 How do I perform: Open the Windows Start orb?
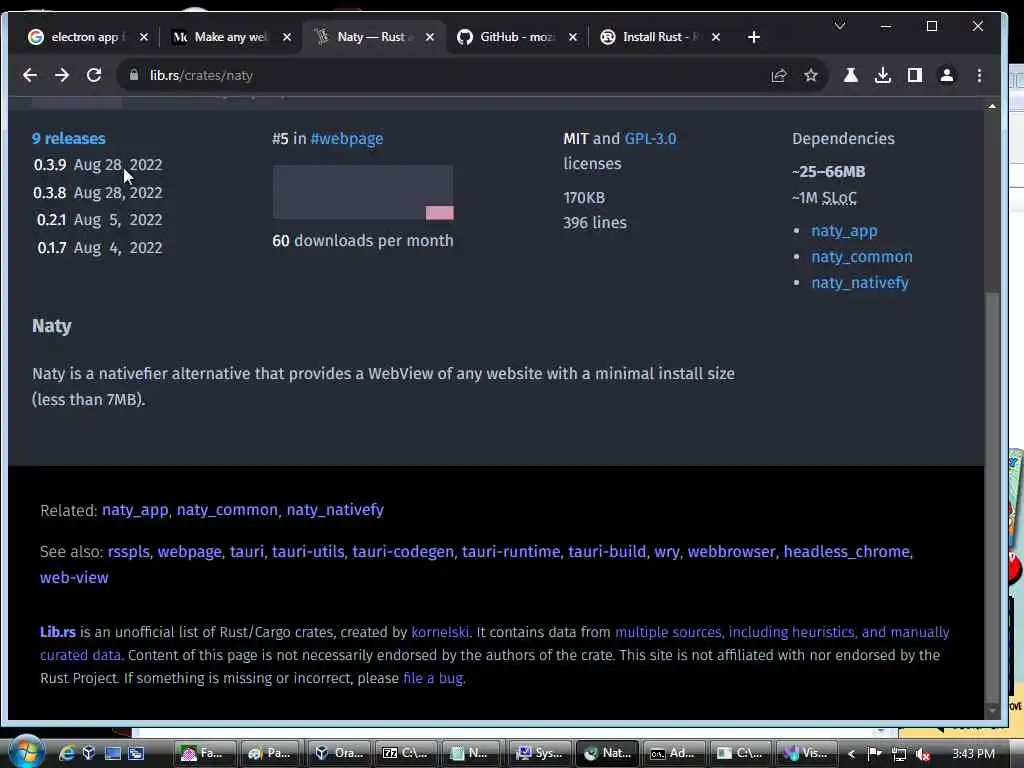(26, 752)
